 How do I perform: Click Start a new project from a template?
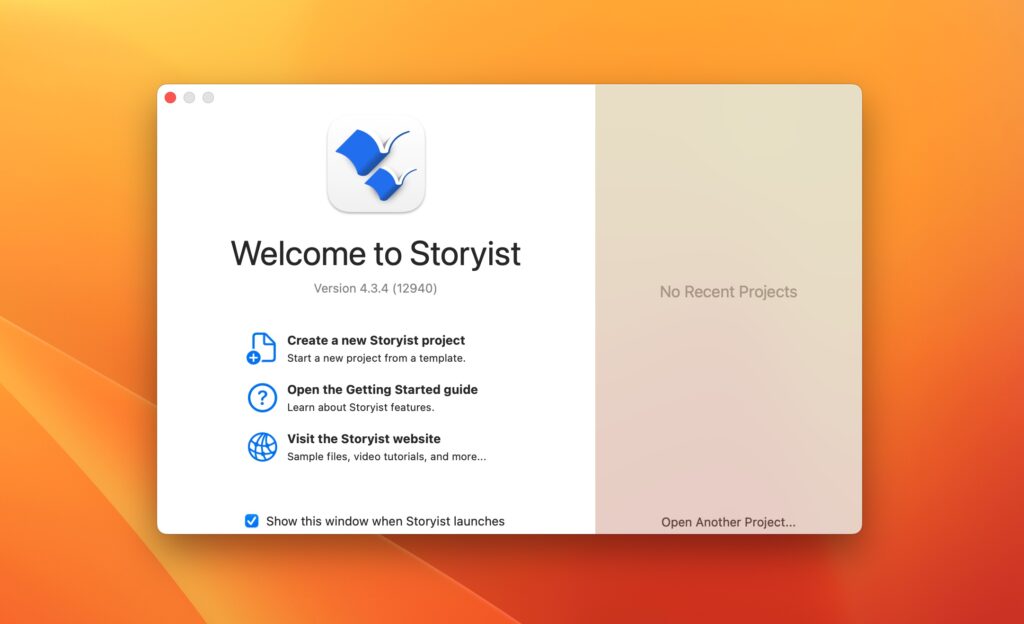click(376, 357)
